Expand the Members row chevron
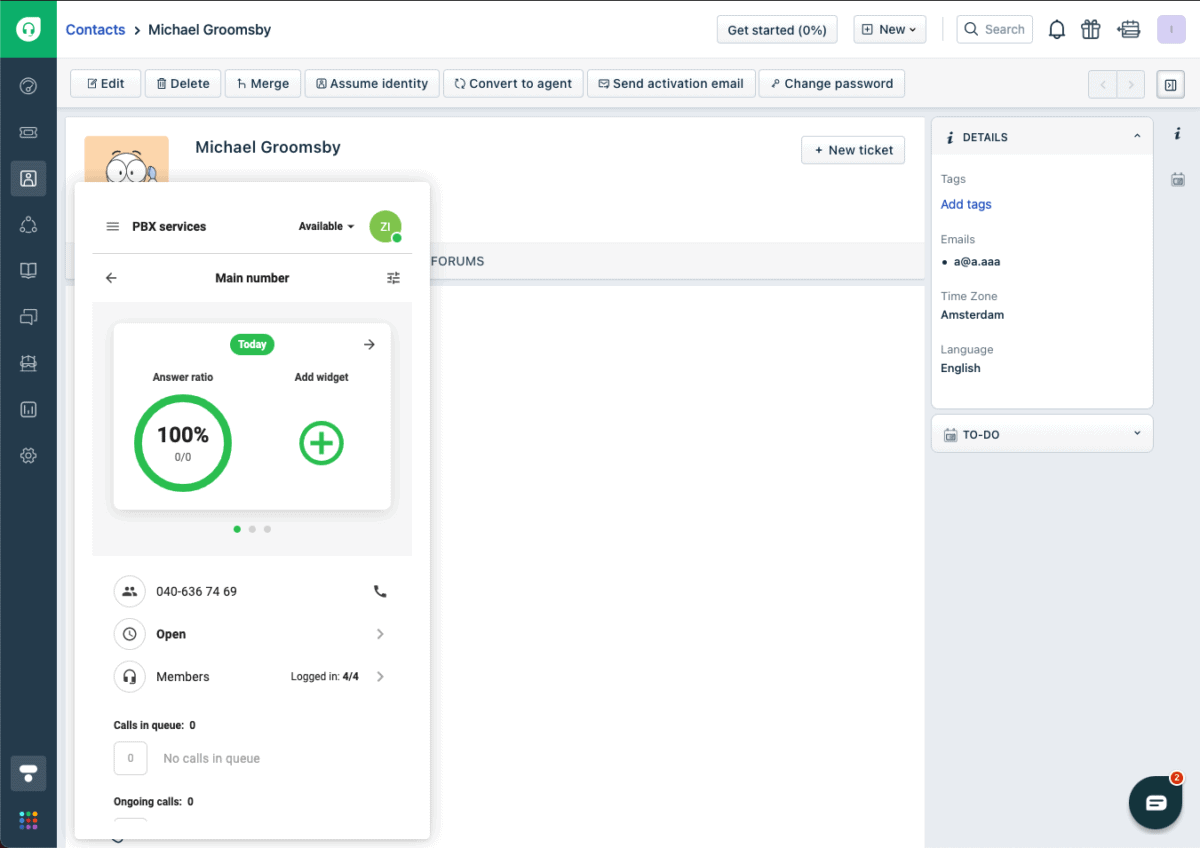The image size is (1200, 848). point(380,677)
